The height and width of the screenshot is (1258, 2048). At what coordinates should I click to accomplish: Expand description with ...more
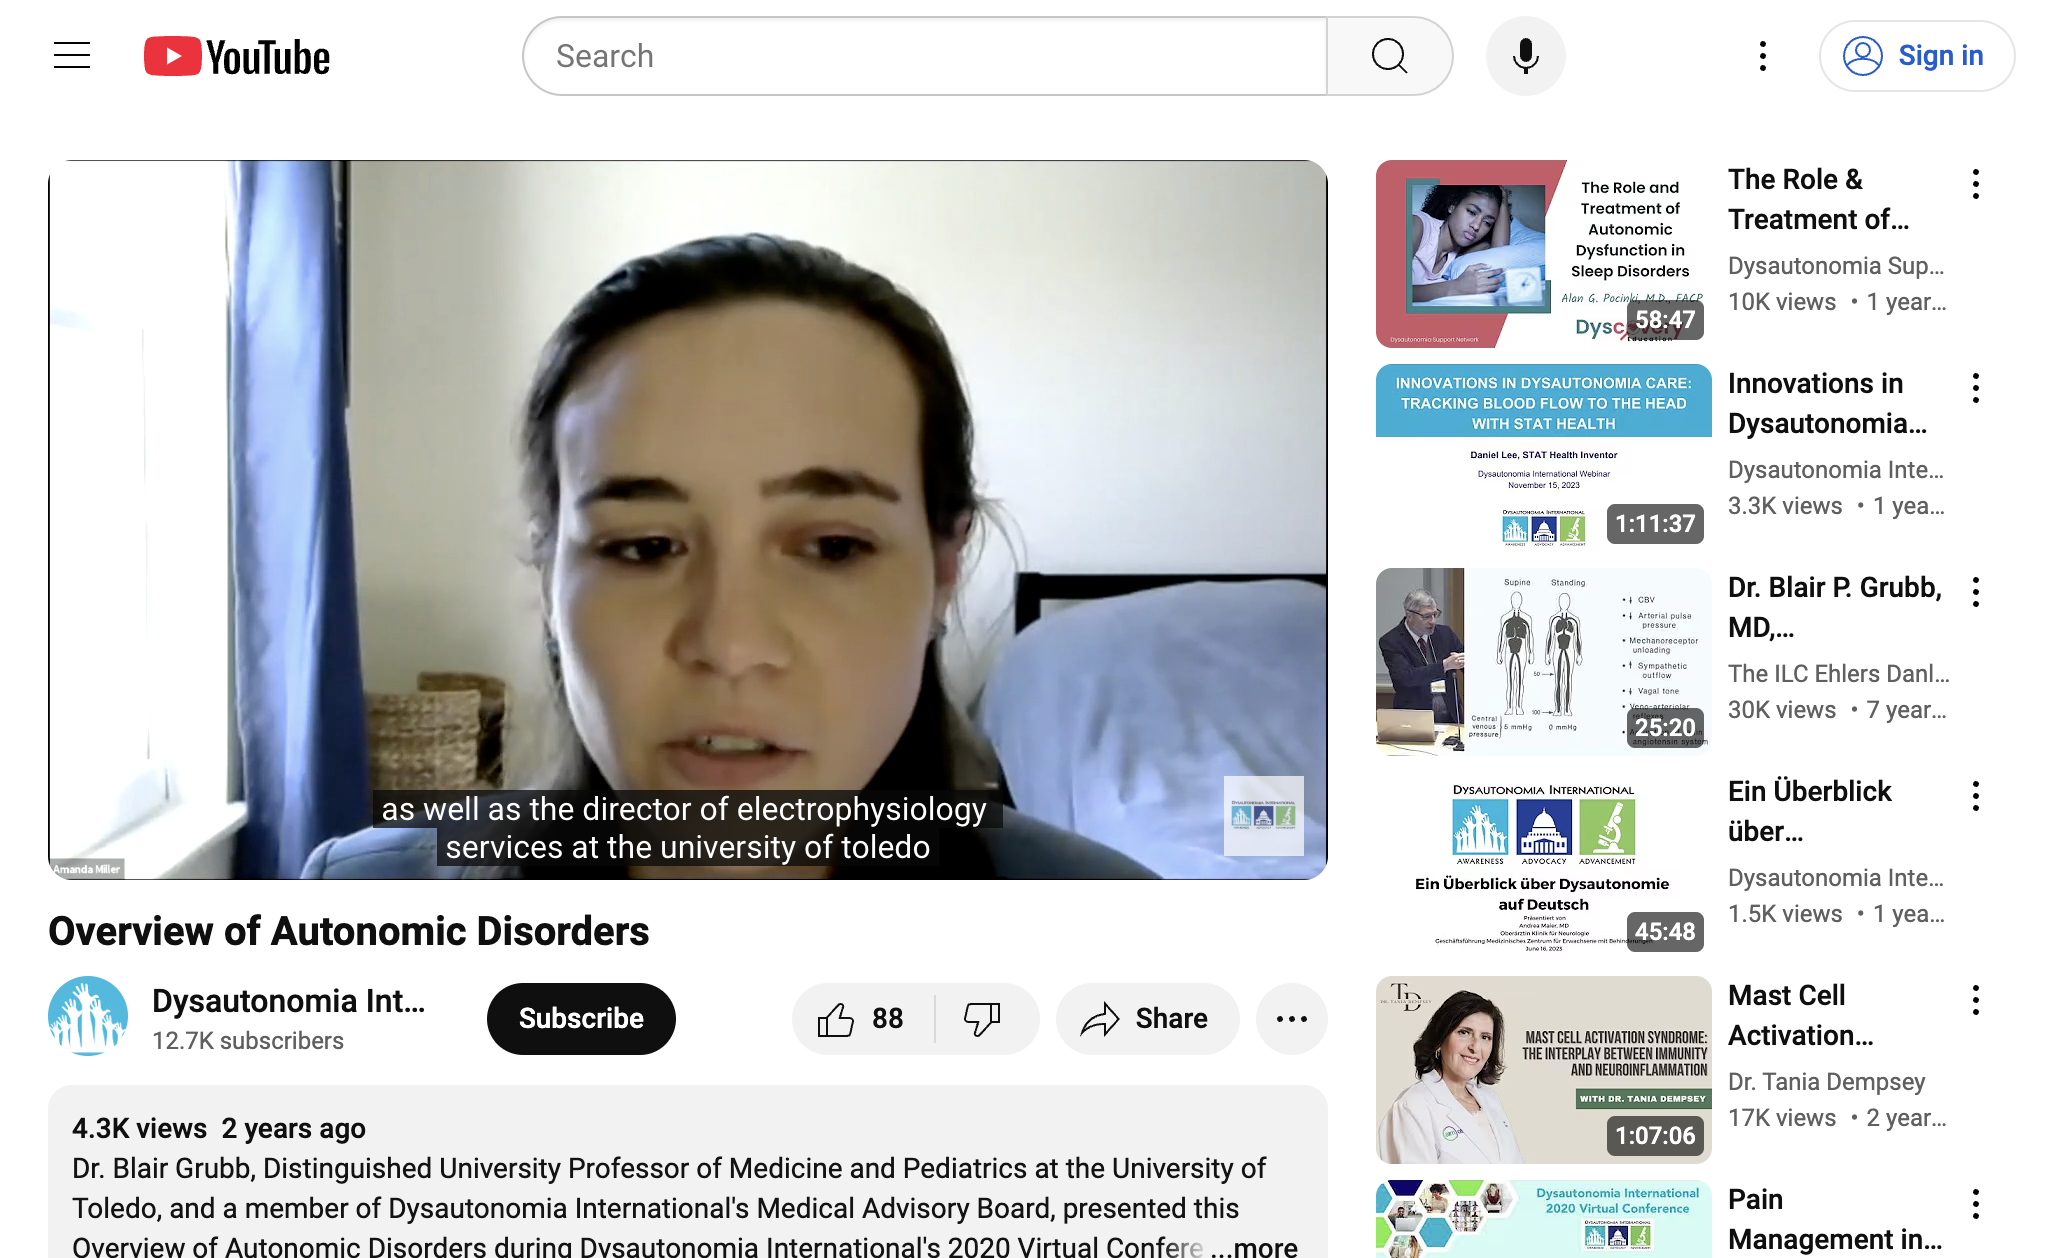click(1254, 1246)
